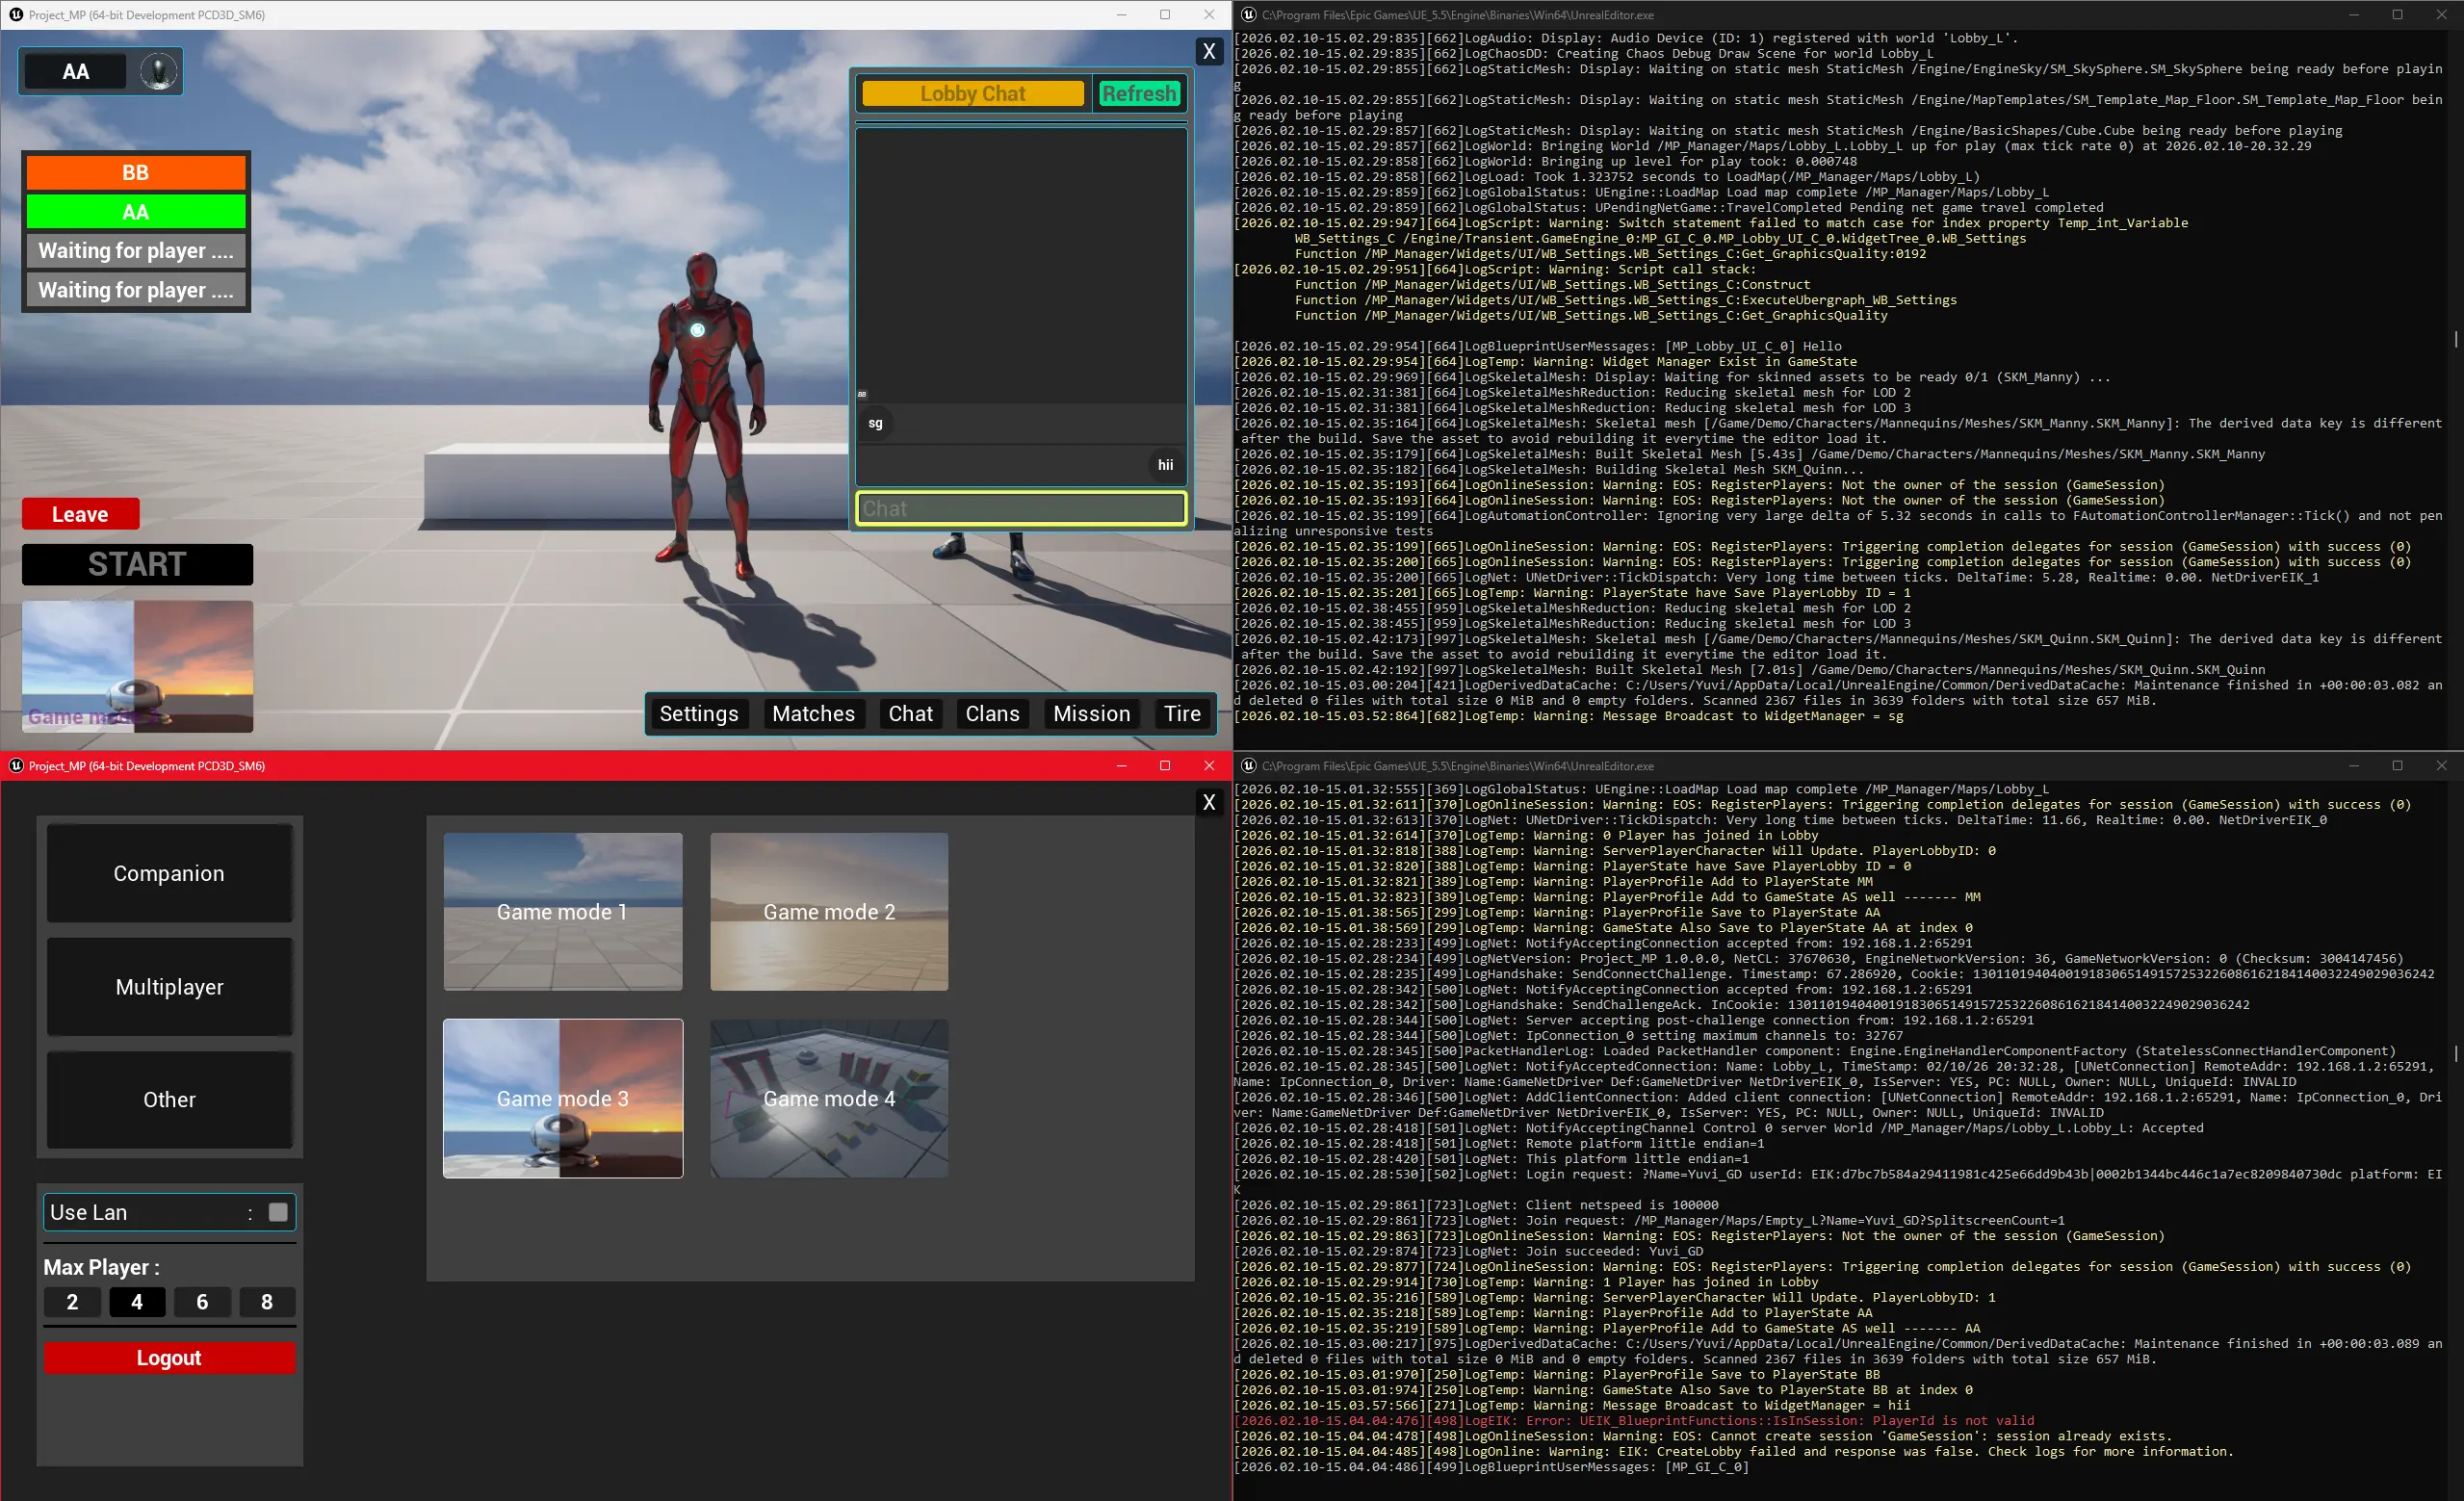Click the upper console window scrollbar

click(x=2456, y=340)
